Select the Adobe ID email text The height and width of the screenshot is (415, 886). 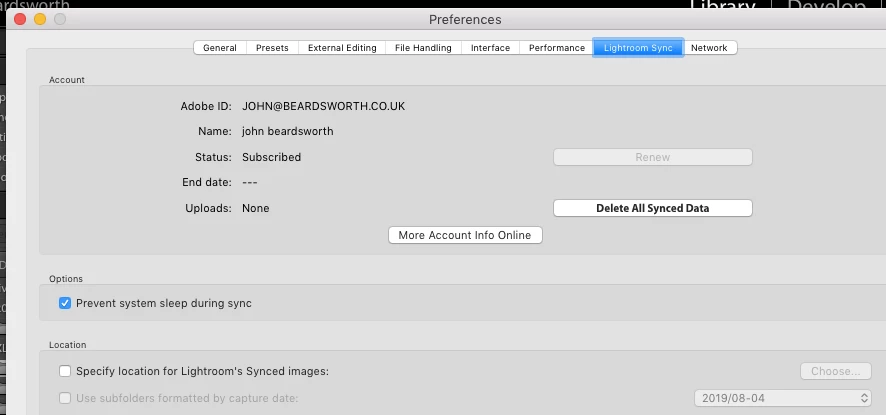(323, 106)
